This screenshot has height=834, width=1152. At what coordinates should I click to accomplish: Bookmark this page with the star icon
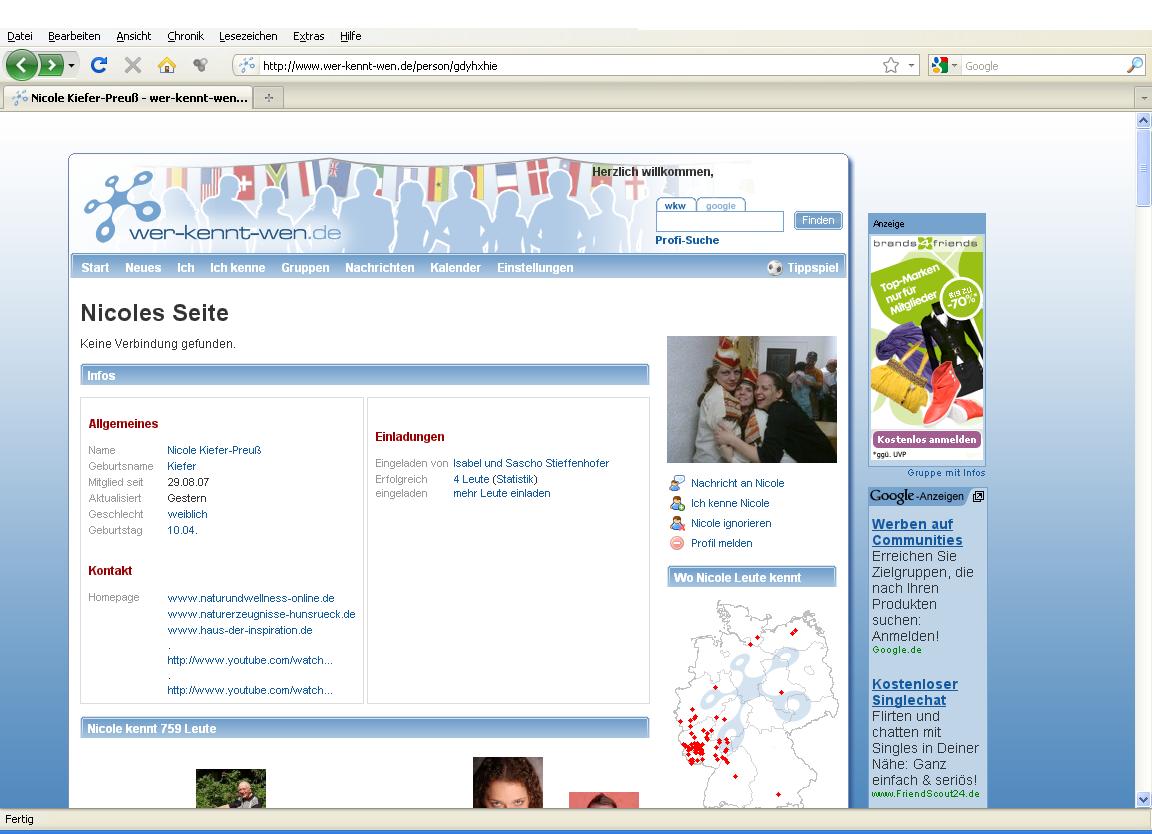pos(890,66)
